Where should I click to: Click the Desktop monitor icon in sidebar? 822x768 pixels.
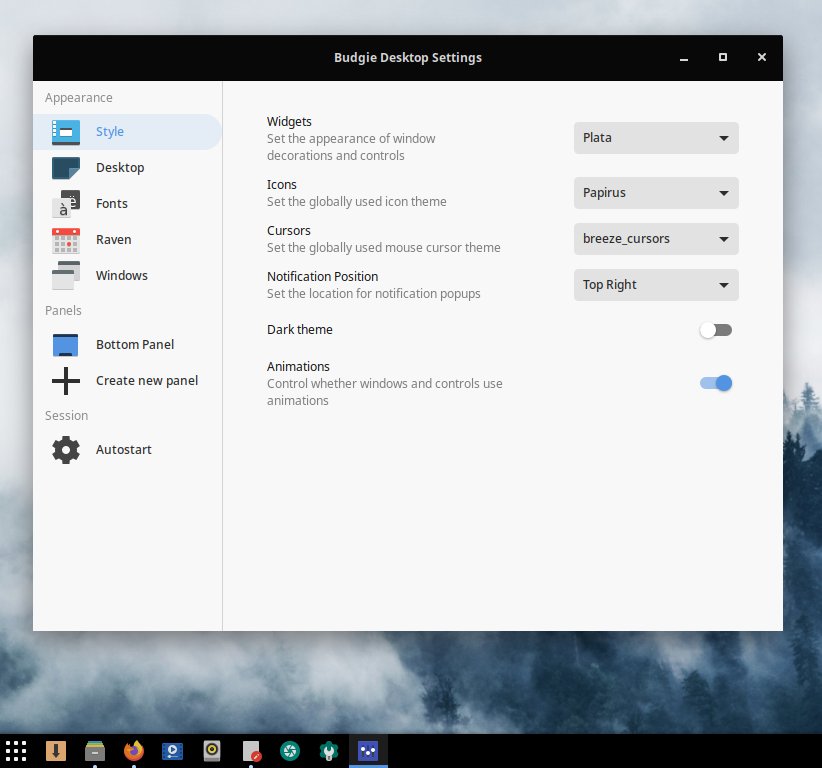tap(65, 168)
